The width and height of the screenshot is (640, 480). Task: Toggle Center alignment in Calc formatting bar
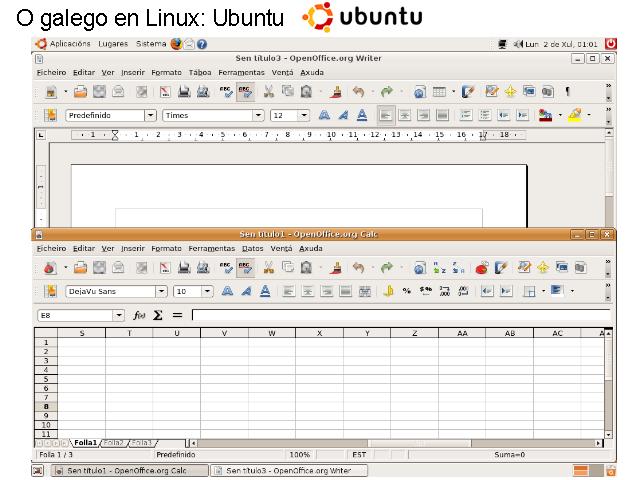[307, 292]
